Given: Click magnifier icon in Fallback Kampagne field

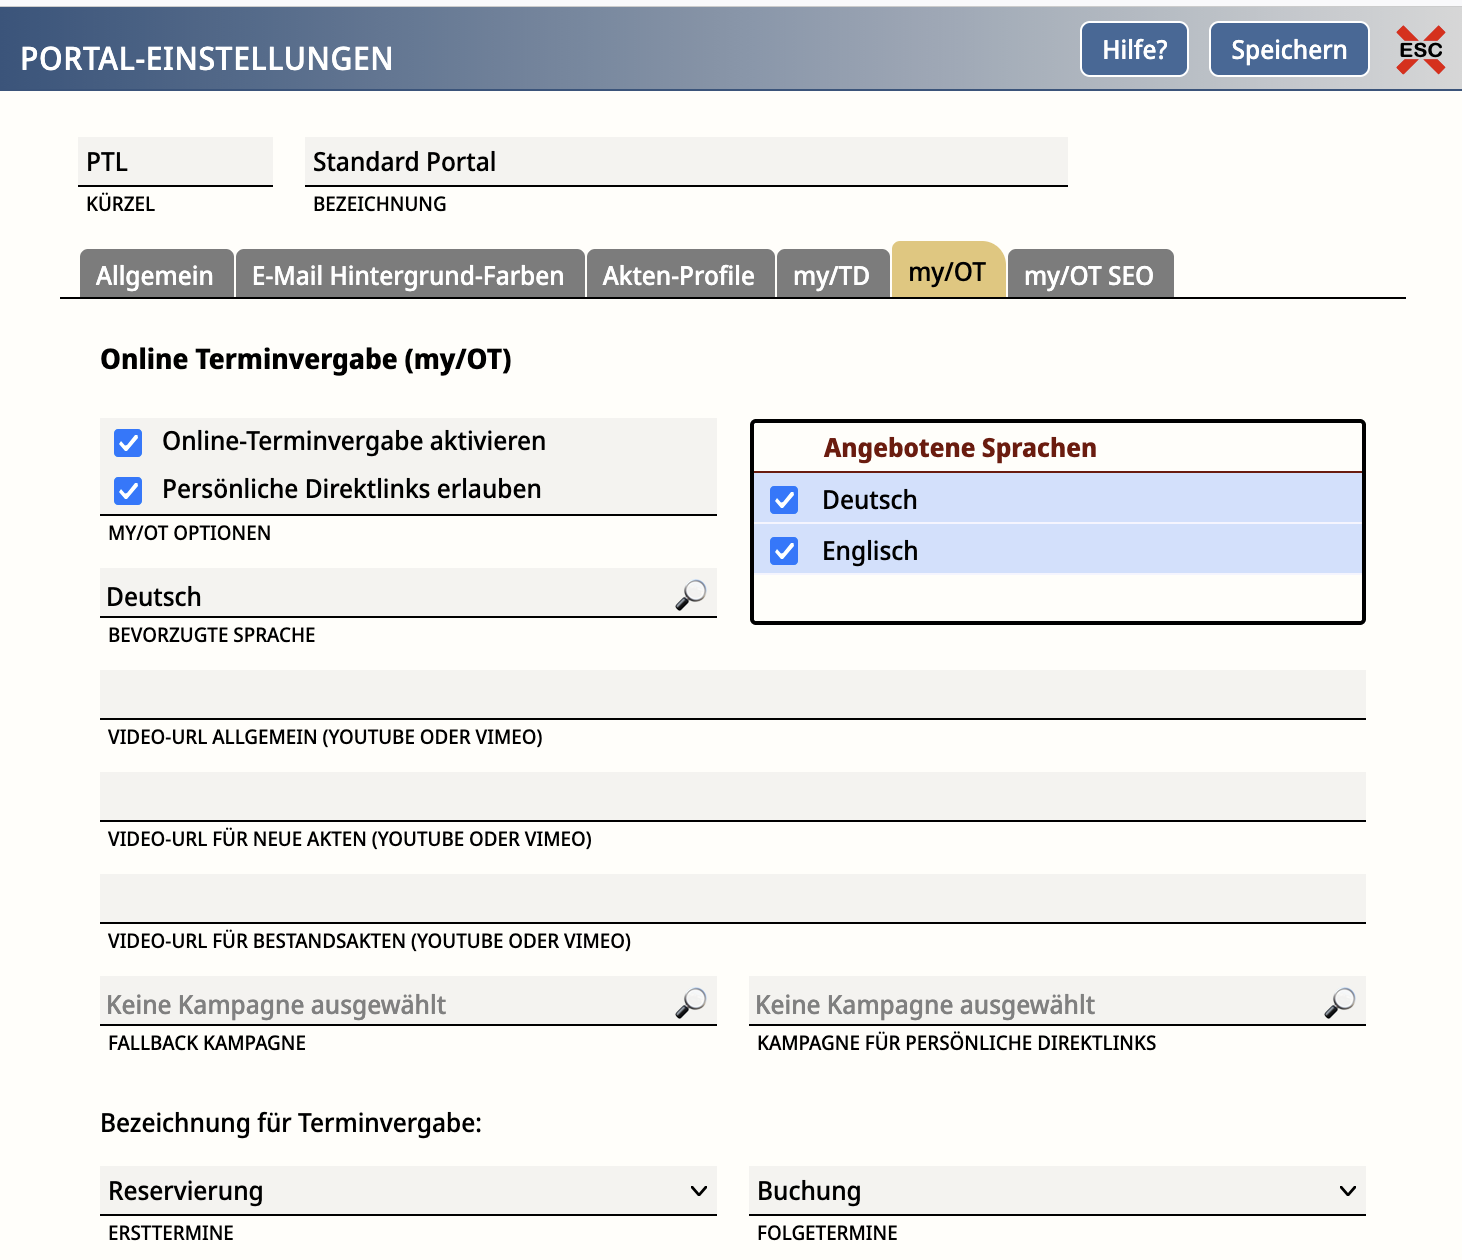Looking at the screenshot, I should tap(690, 1003).
